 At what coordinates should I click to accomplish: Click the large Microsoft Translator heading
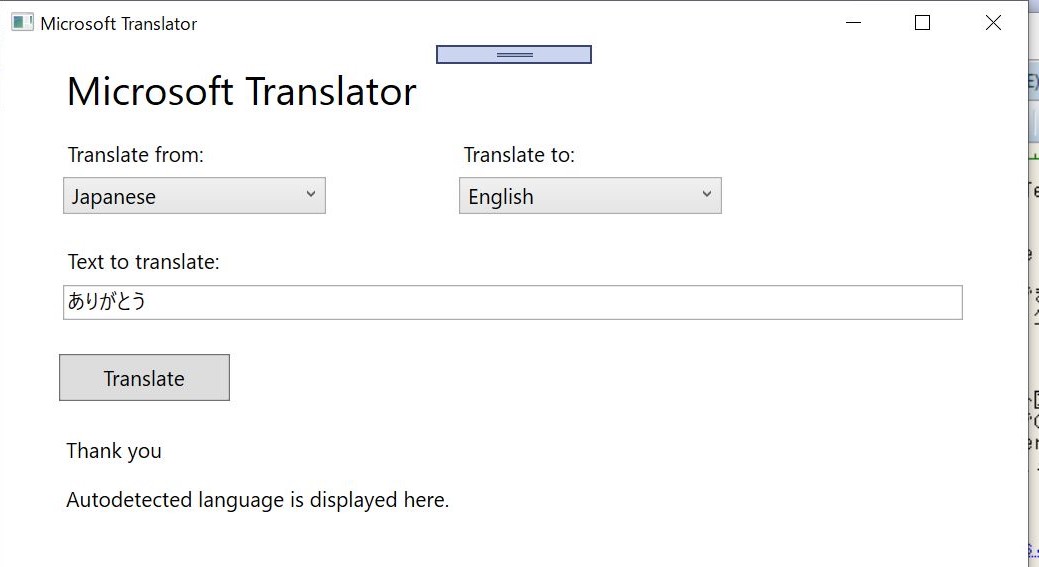pos(242,91)
